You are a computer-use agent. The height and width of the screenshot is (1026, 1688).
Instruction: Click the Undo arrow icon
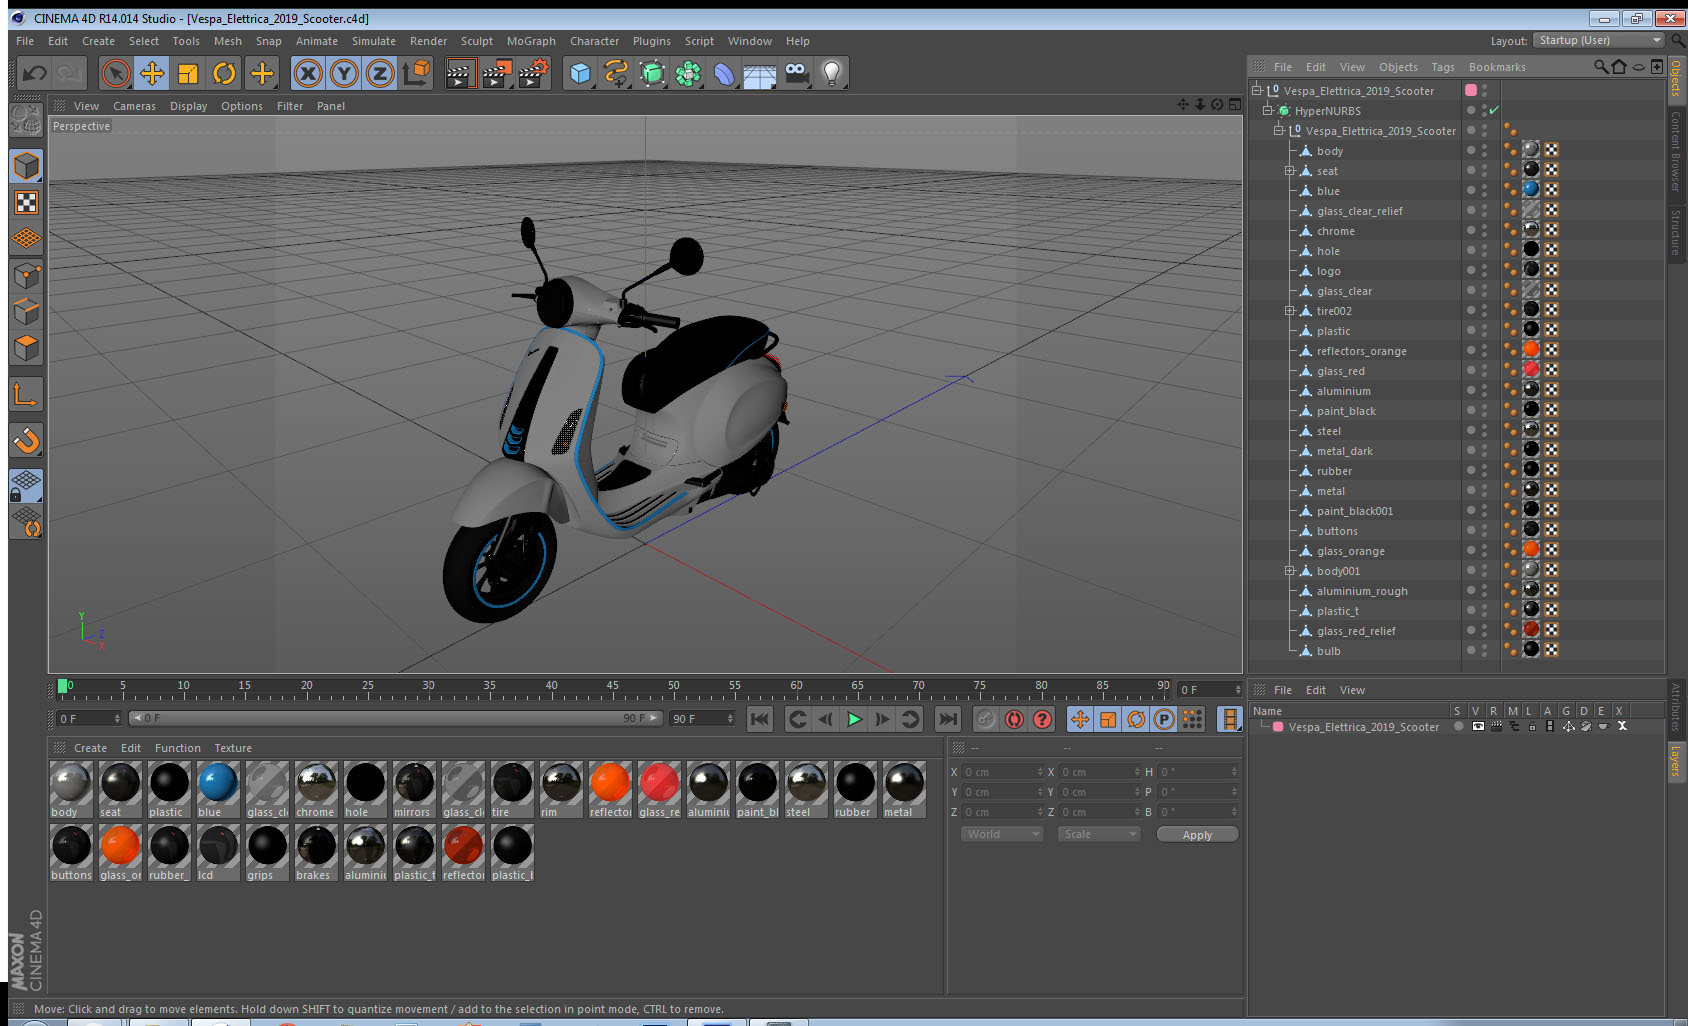(x=35, y=73)
